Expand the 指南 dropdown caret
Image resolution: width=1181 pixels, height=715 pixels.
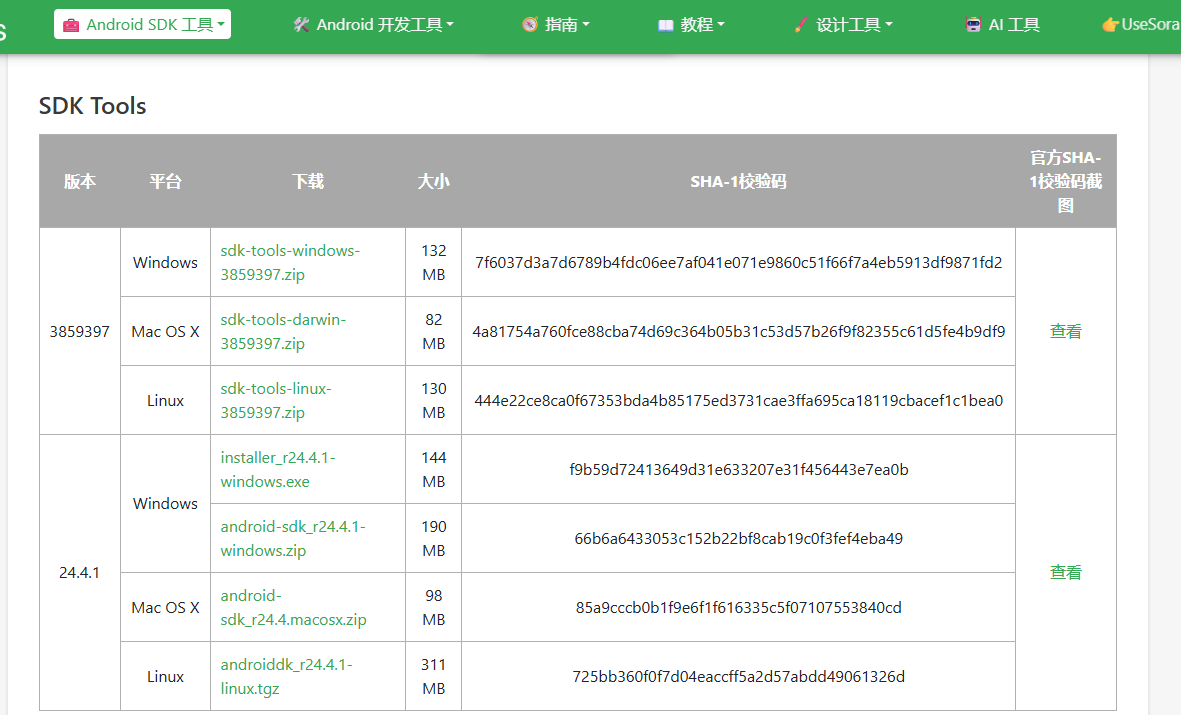click(586, 25)
